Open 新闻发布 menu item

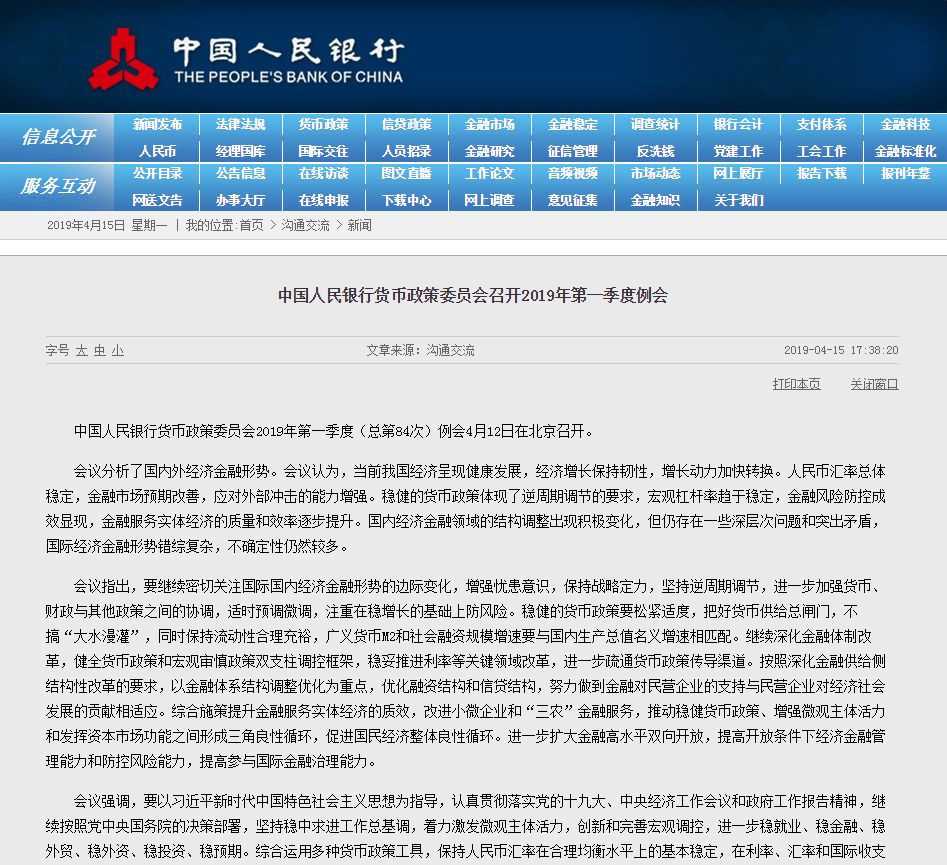click(158, 124)
